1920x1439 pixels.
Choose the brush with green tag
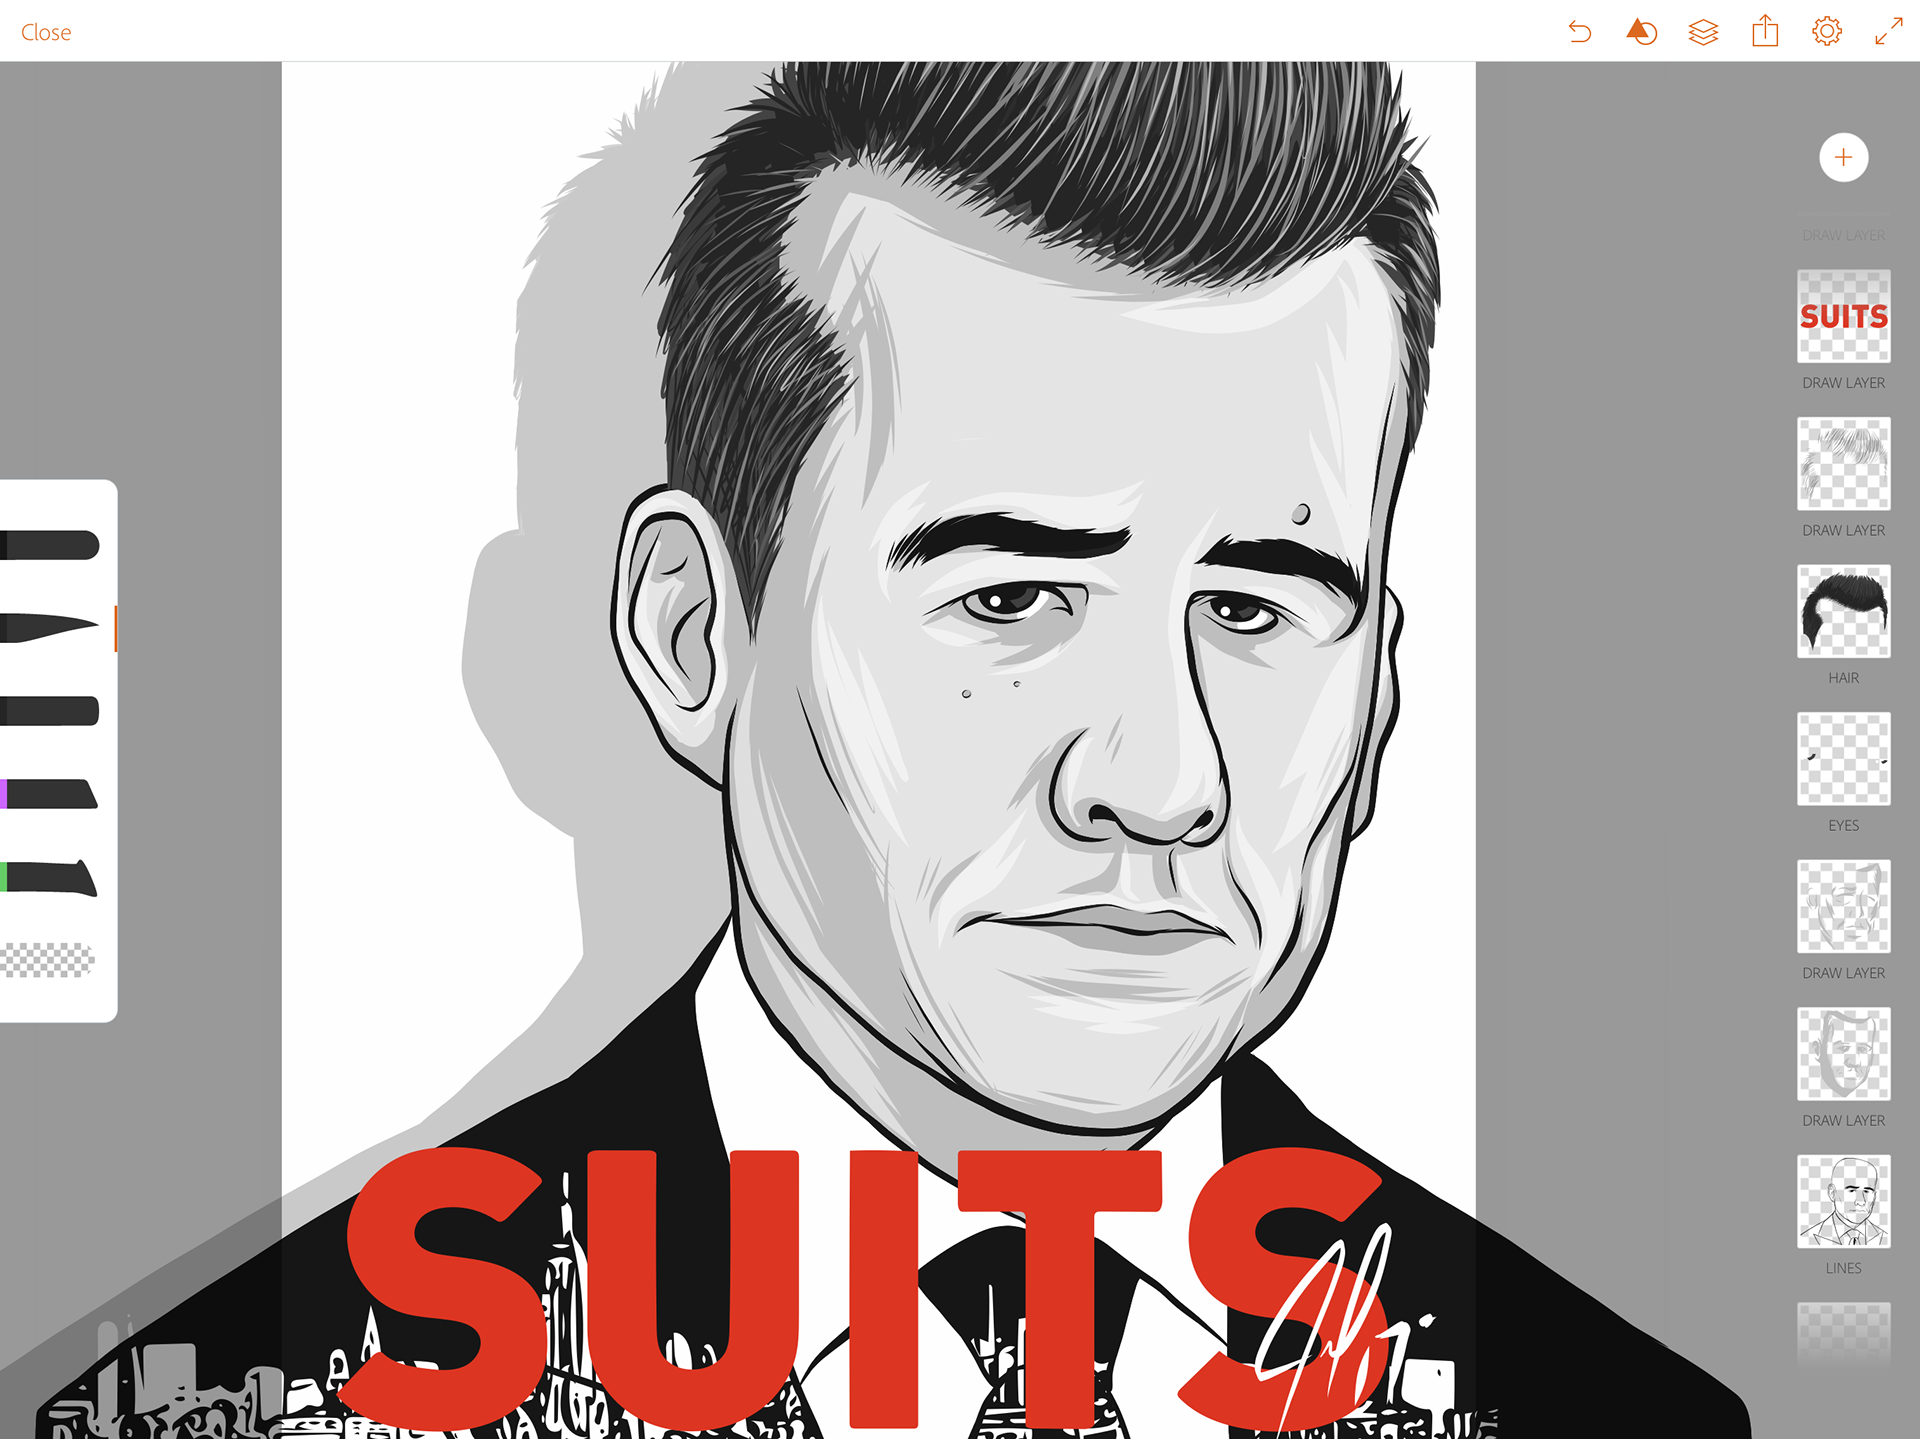click(50, 877)
